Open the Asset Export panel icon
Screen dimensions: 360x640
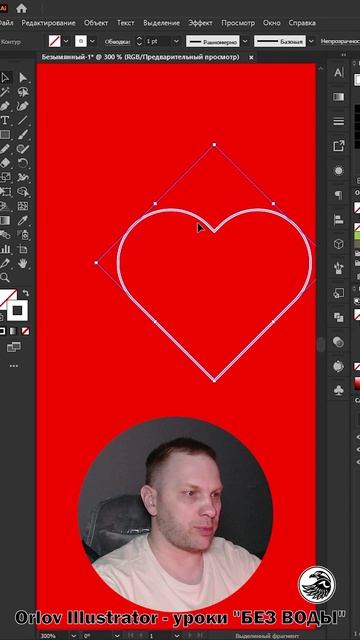338,146
